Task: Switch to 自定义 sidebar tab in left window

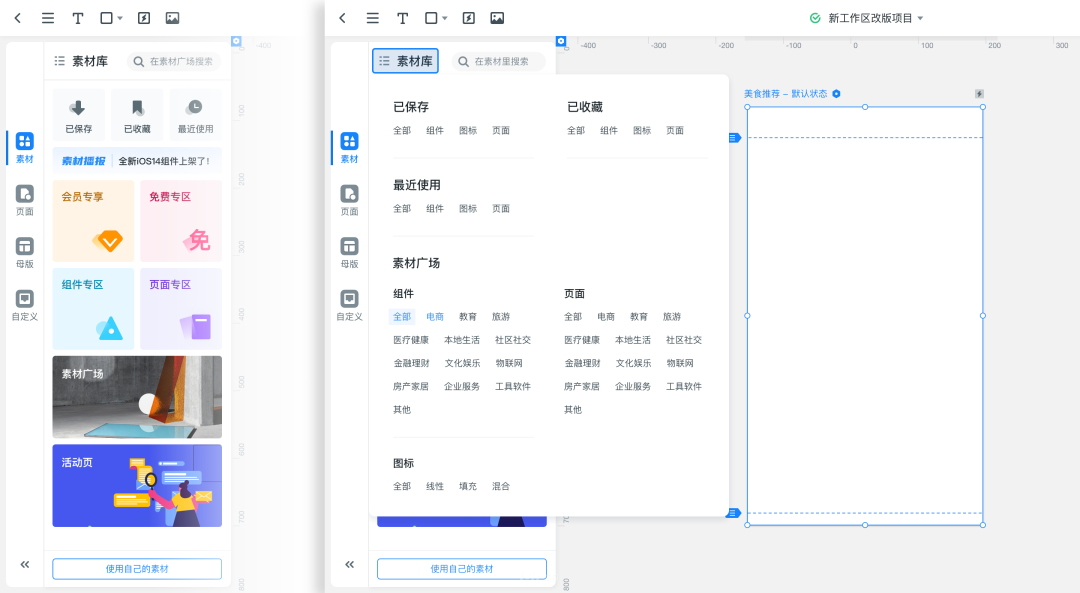Action: [x=25, y=305]
